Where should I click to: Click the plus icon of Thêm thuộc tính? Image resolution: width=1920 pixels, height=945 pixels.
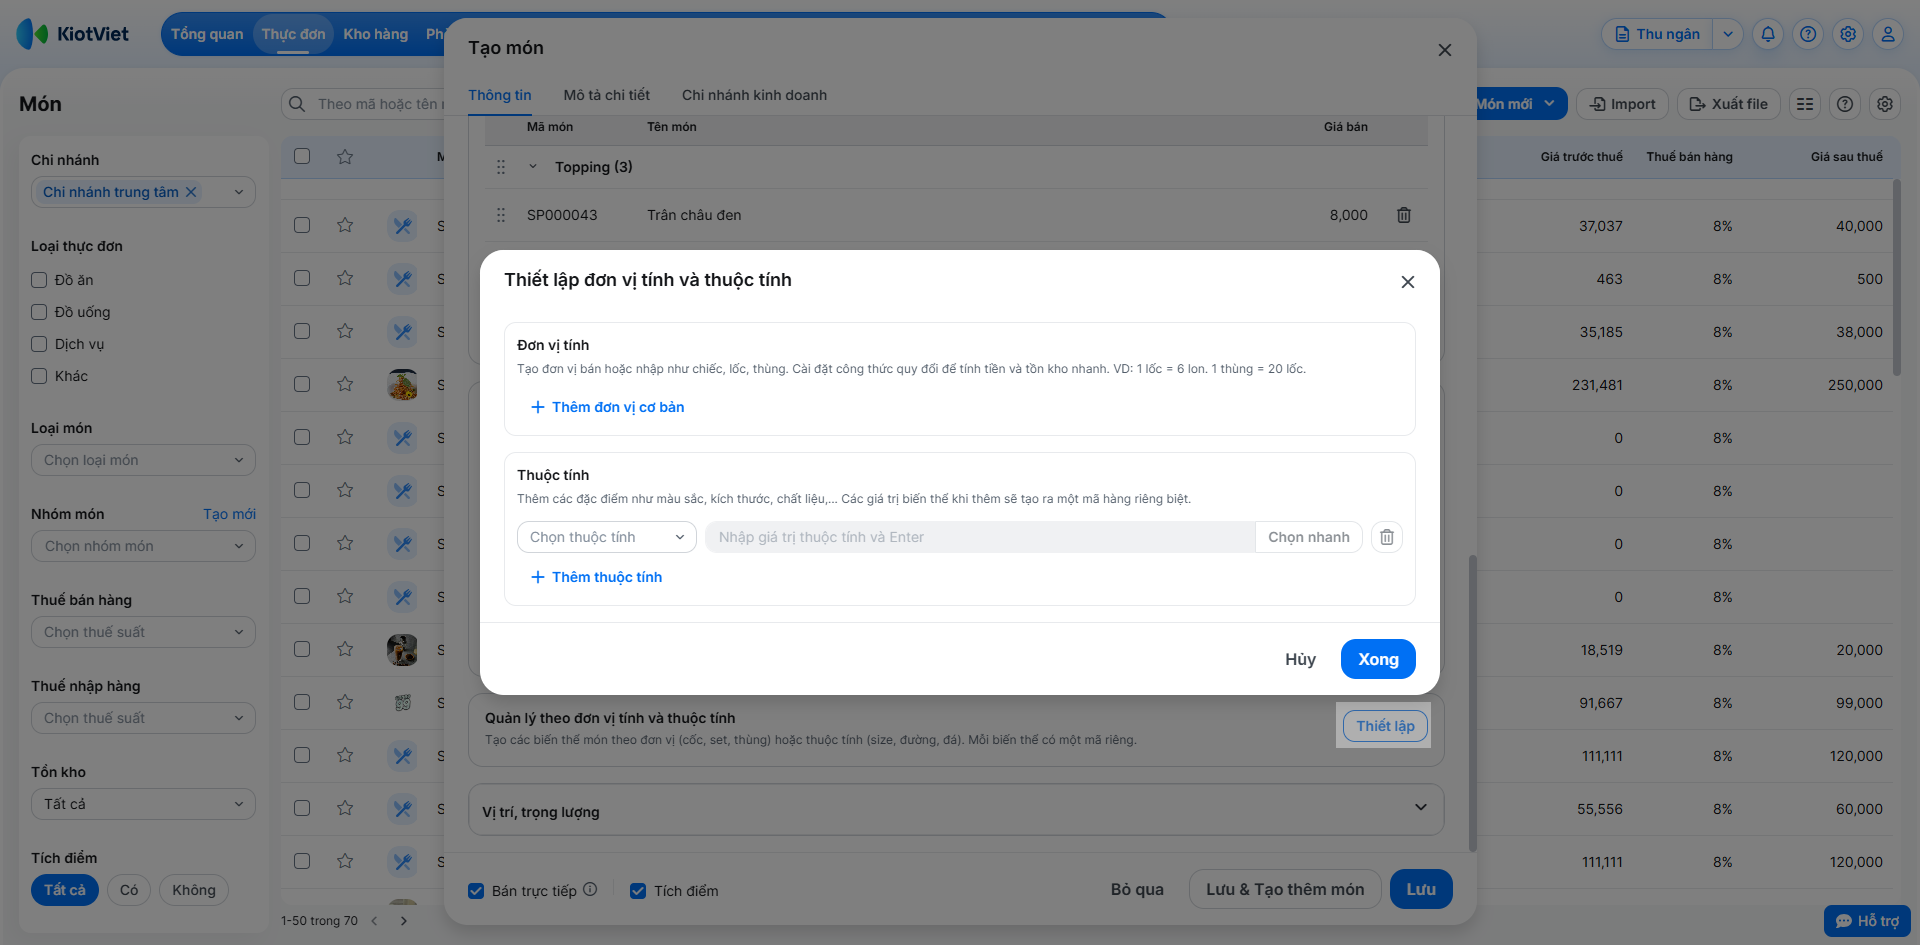538,577
